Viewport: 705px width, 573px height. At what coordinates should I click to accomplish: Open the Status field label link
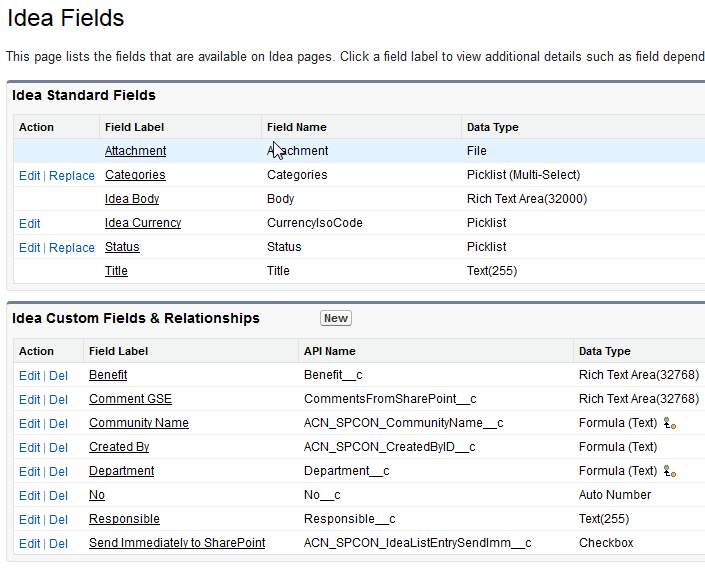[122, 247]
